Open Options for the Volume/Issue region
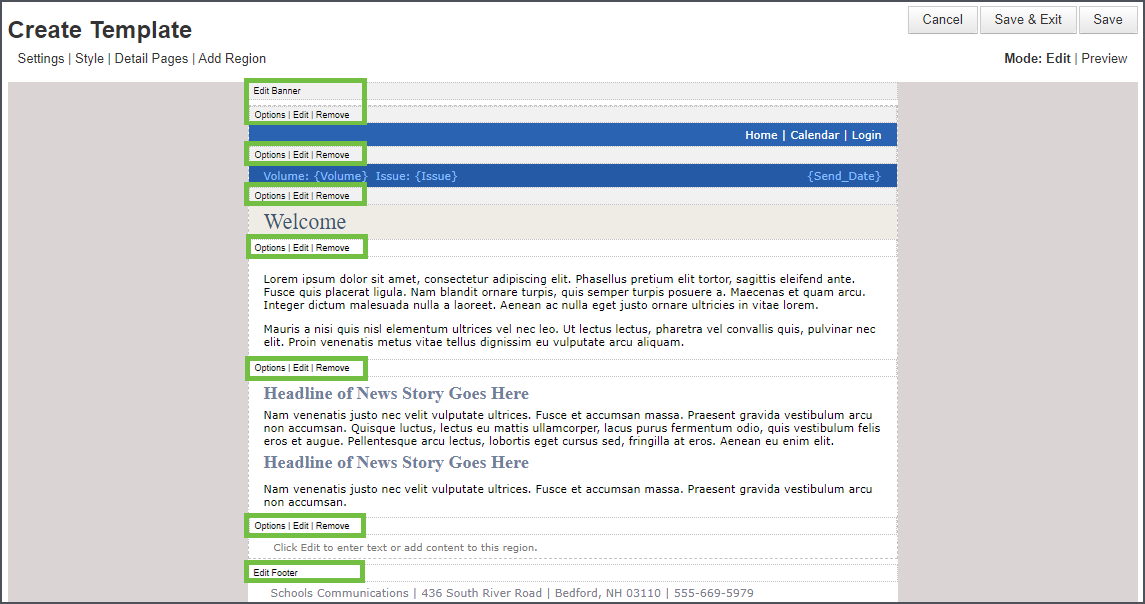1145x604 pixels. [269, 155]
